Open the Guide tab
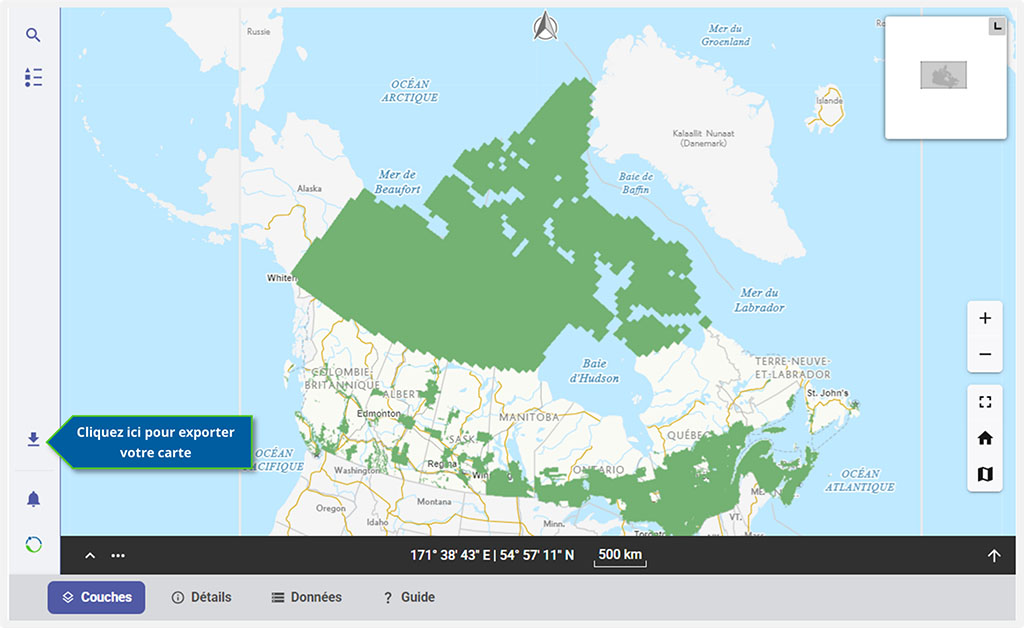Viewport: 1024px width, 628px height. pyautogui.click(x=409, y=597)
